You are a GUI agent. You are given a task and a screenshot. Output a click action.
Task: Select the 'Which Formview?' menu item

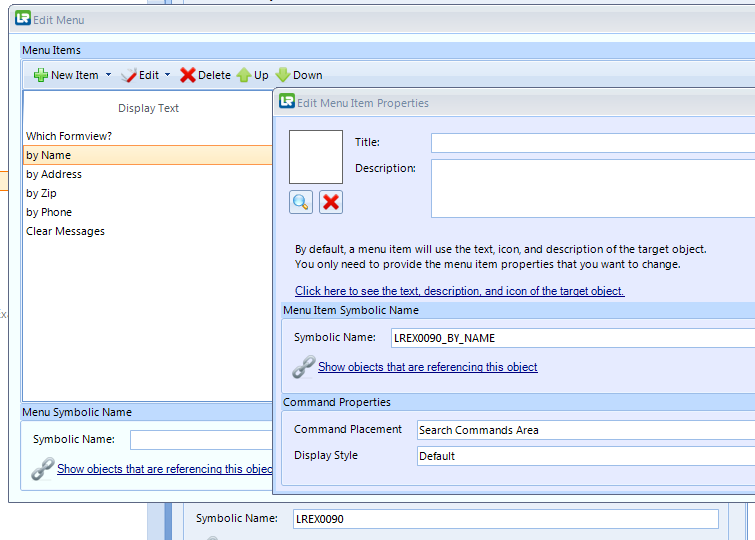coord(148,136)
